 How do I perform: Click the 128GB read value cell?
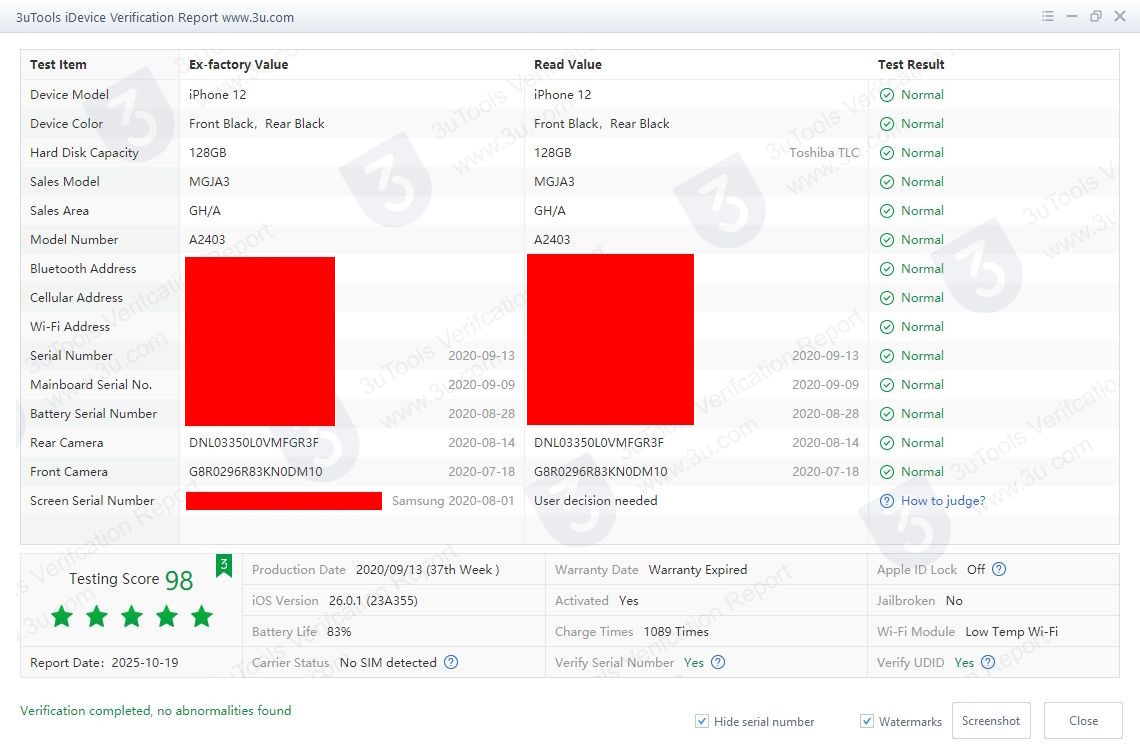[553, 153]
